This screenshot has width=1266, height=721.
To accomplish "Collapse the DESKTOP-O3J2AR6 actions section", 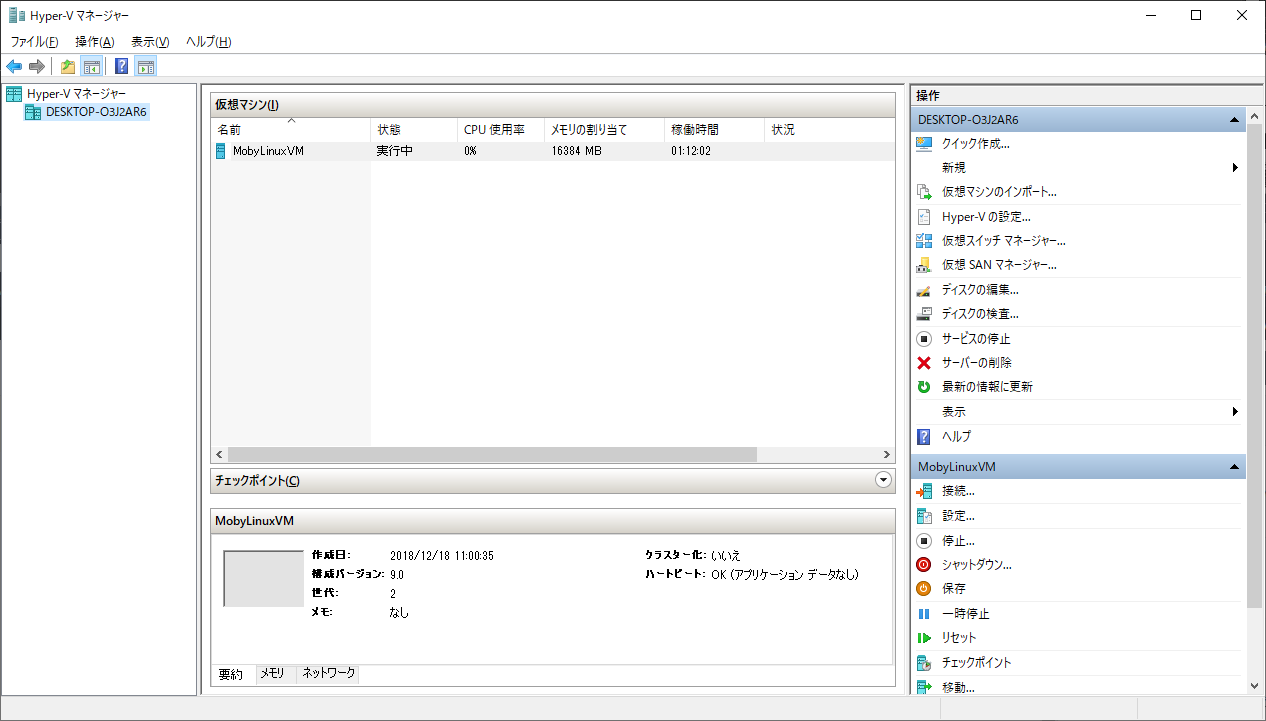I will 1235,120.
